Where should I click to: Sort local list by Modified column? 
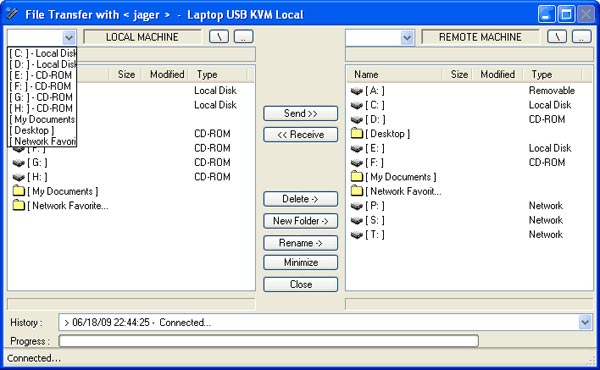[166, 74]
